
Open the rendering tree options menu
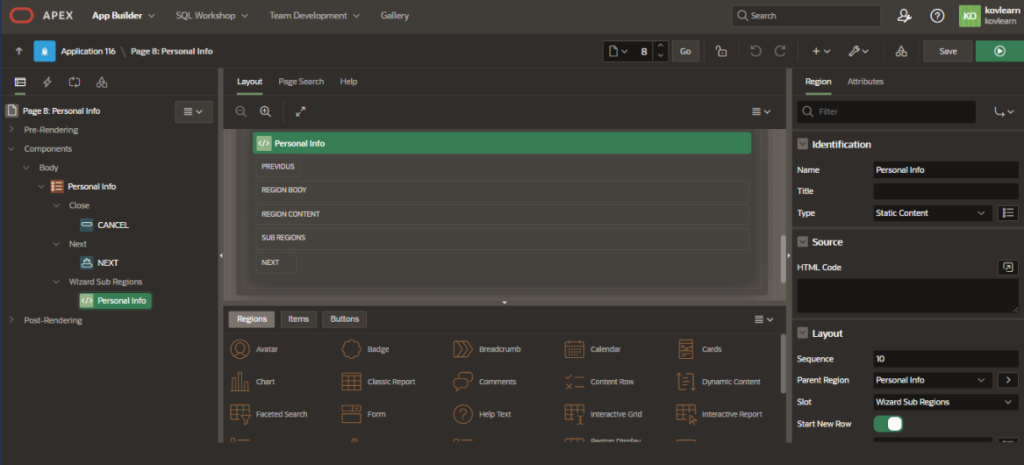coord(193,112)
